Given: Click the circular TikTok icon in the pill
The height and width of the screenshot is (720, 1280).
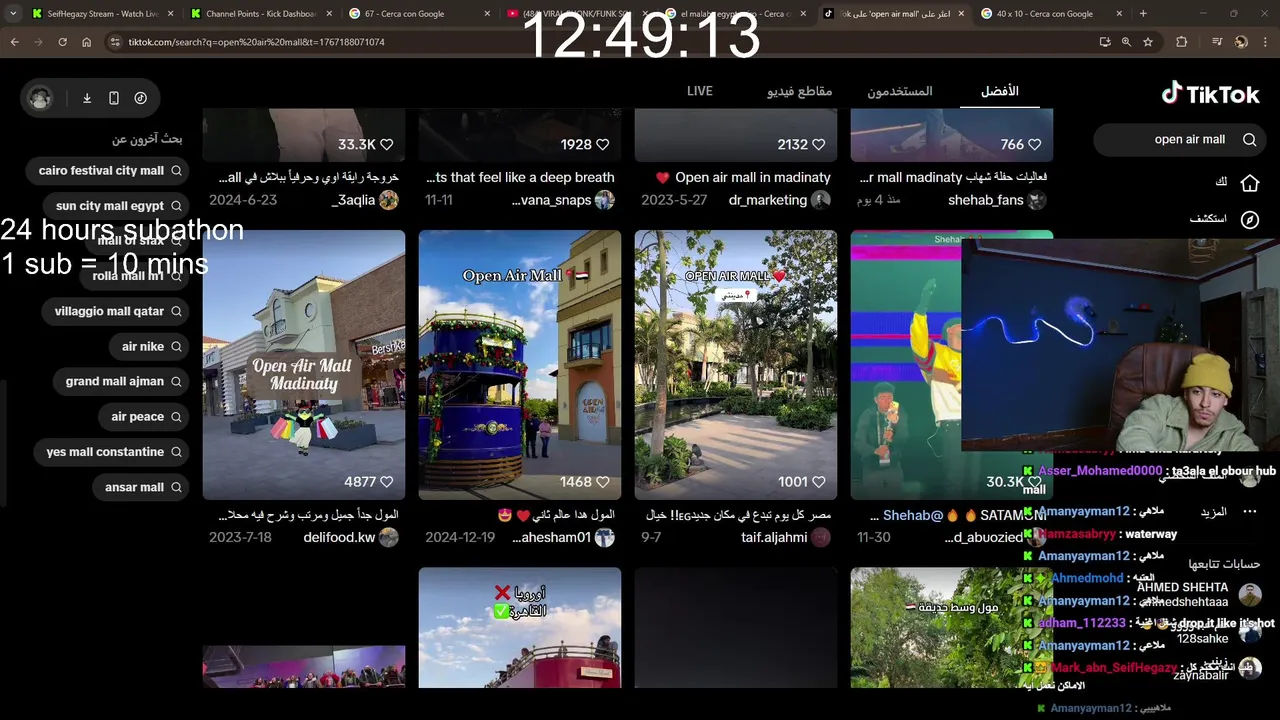Looking at the screenshot, I should pyautogui.click(x=141, y=98).
